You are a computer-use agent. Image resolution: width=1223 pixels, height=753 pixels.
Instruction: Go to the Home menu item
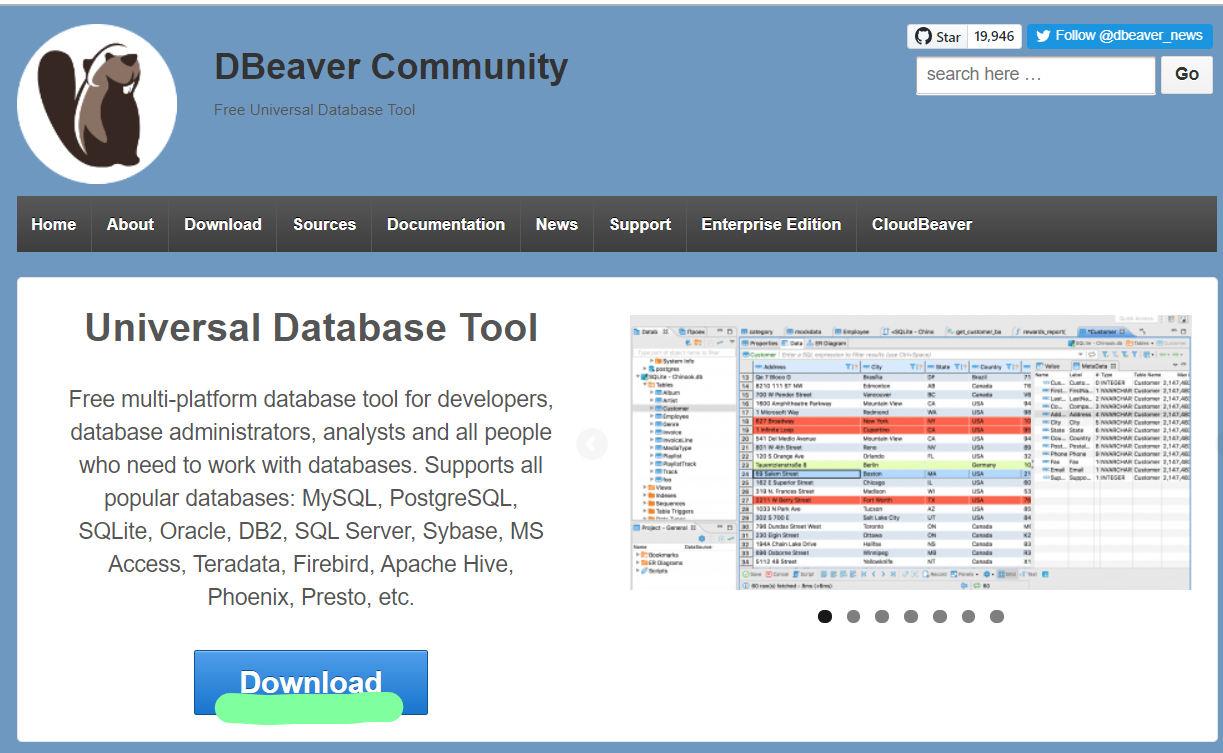click(x=54, y=224)
